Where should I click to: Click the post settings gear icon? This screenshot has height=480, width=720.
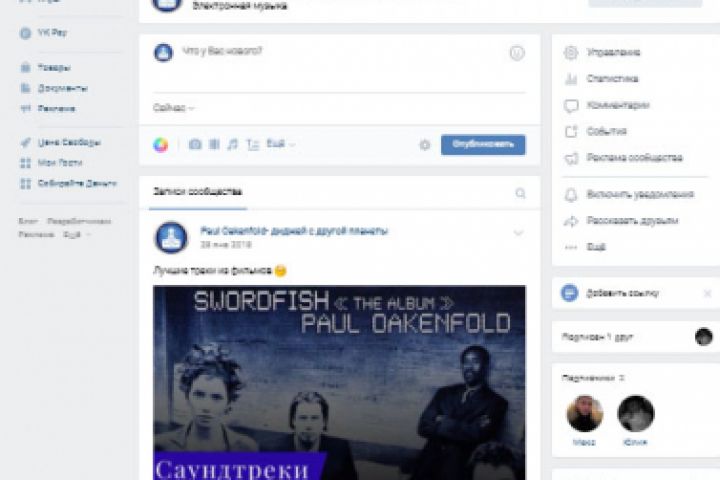425,145
